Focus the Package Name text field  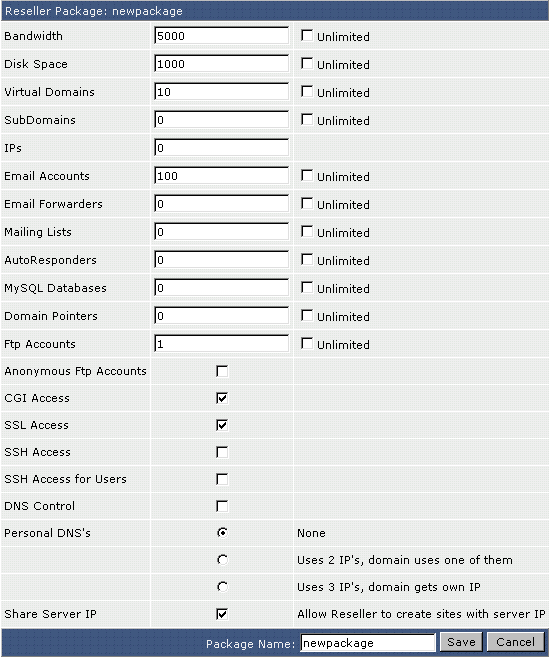pos(368,643)
